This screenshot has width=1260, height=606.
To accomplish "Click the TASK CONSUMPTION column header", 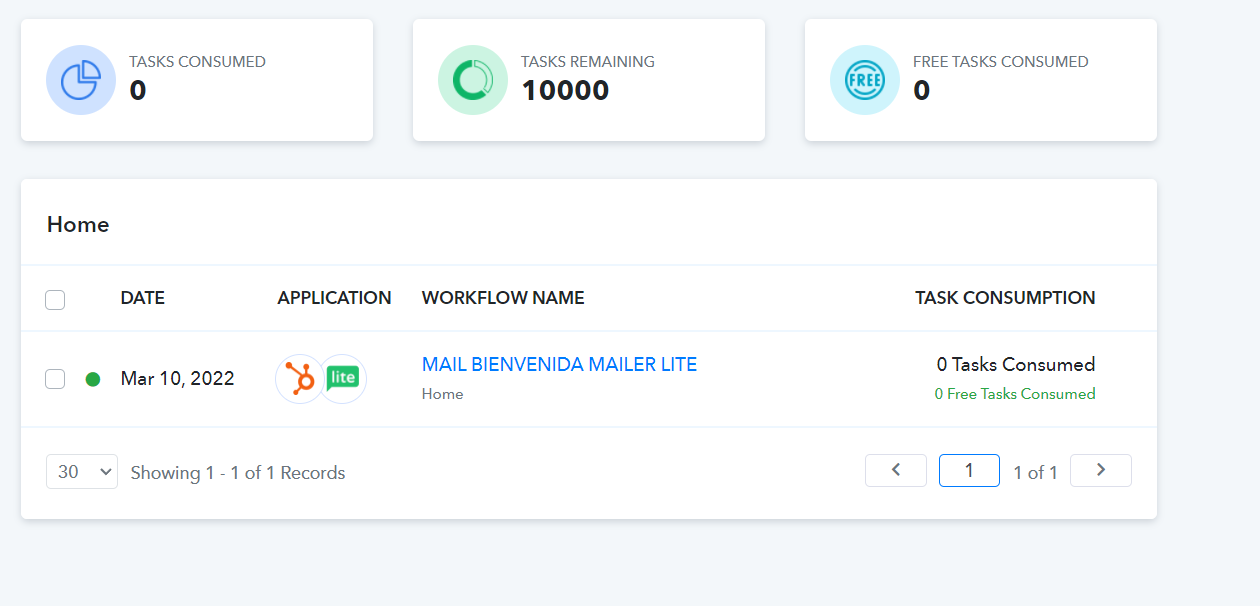I will pyautogui.click(x=1005, y=298).
